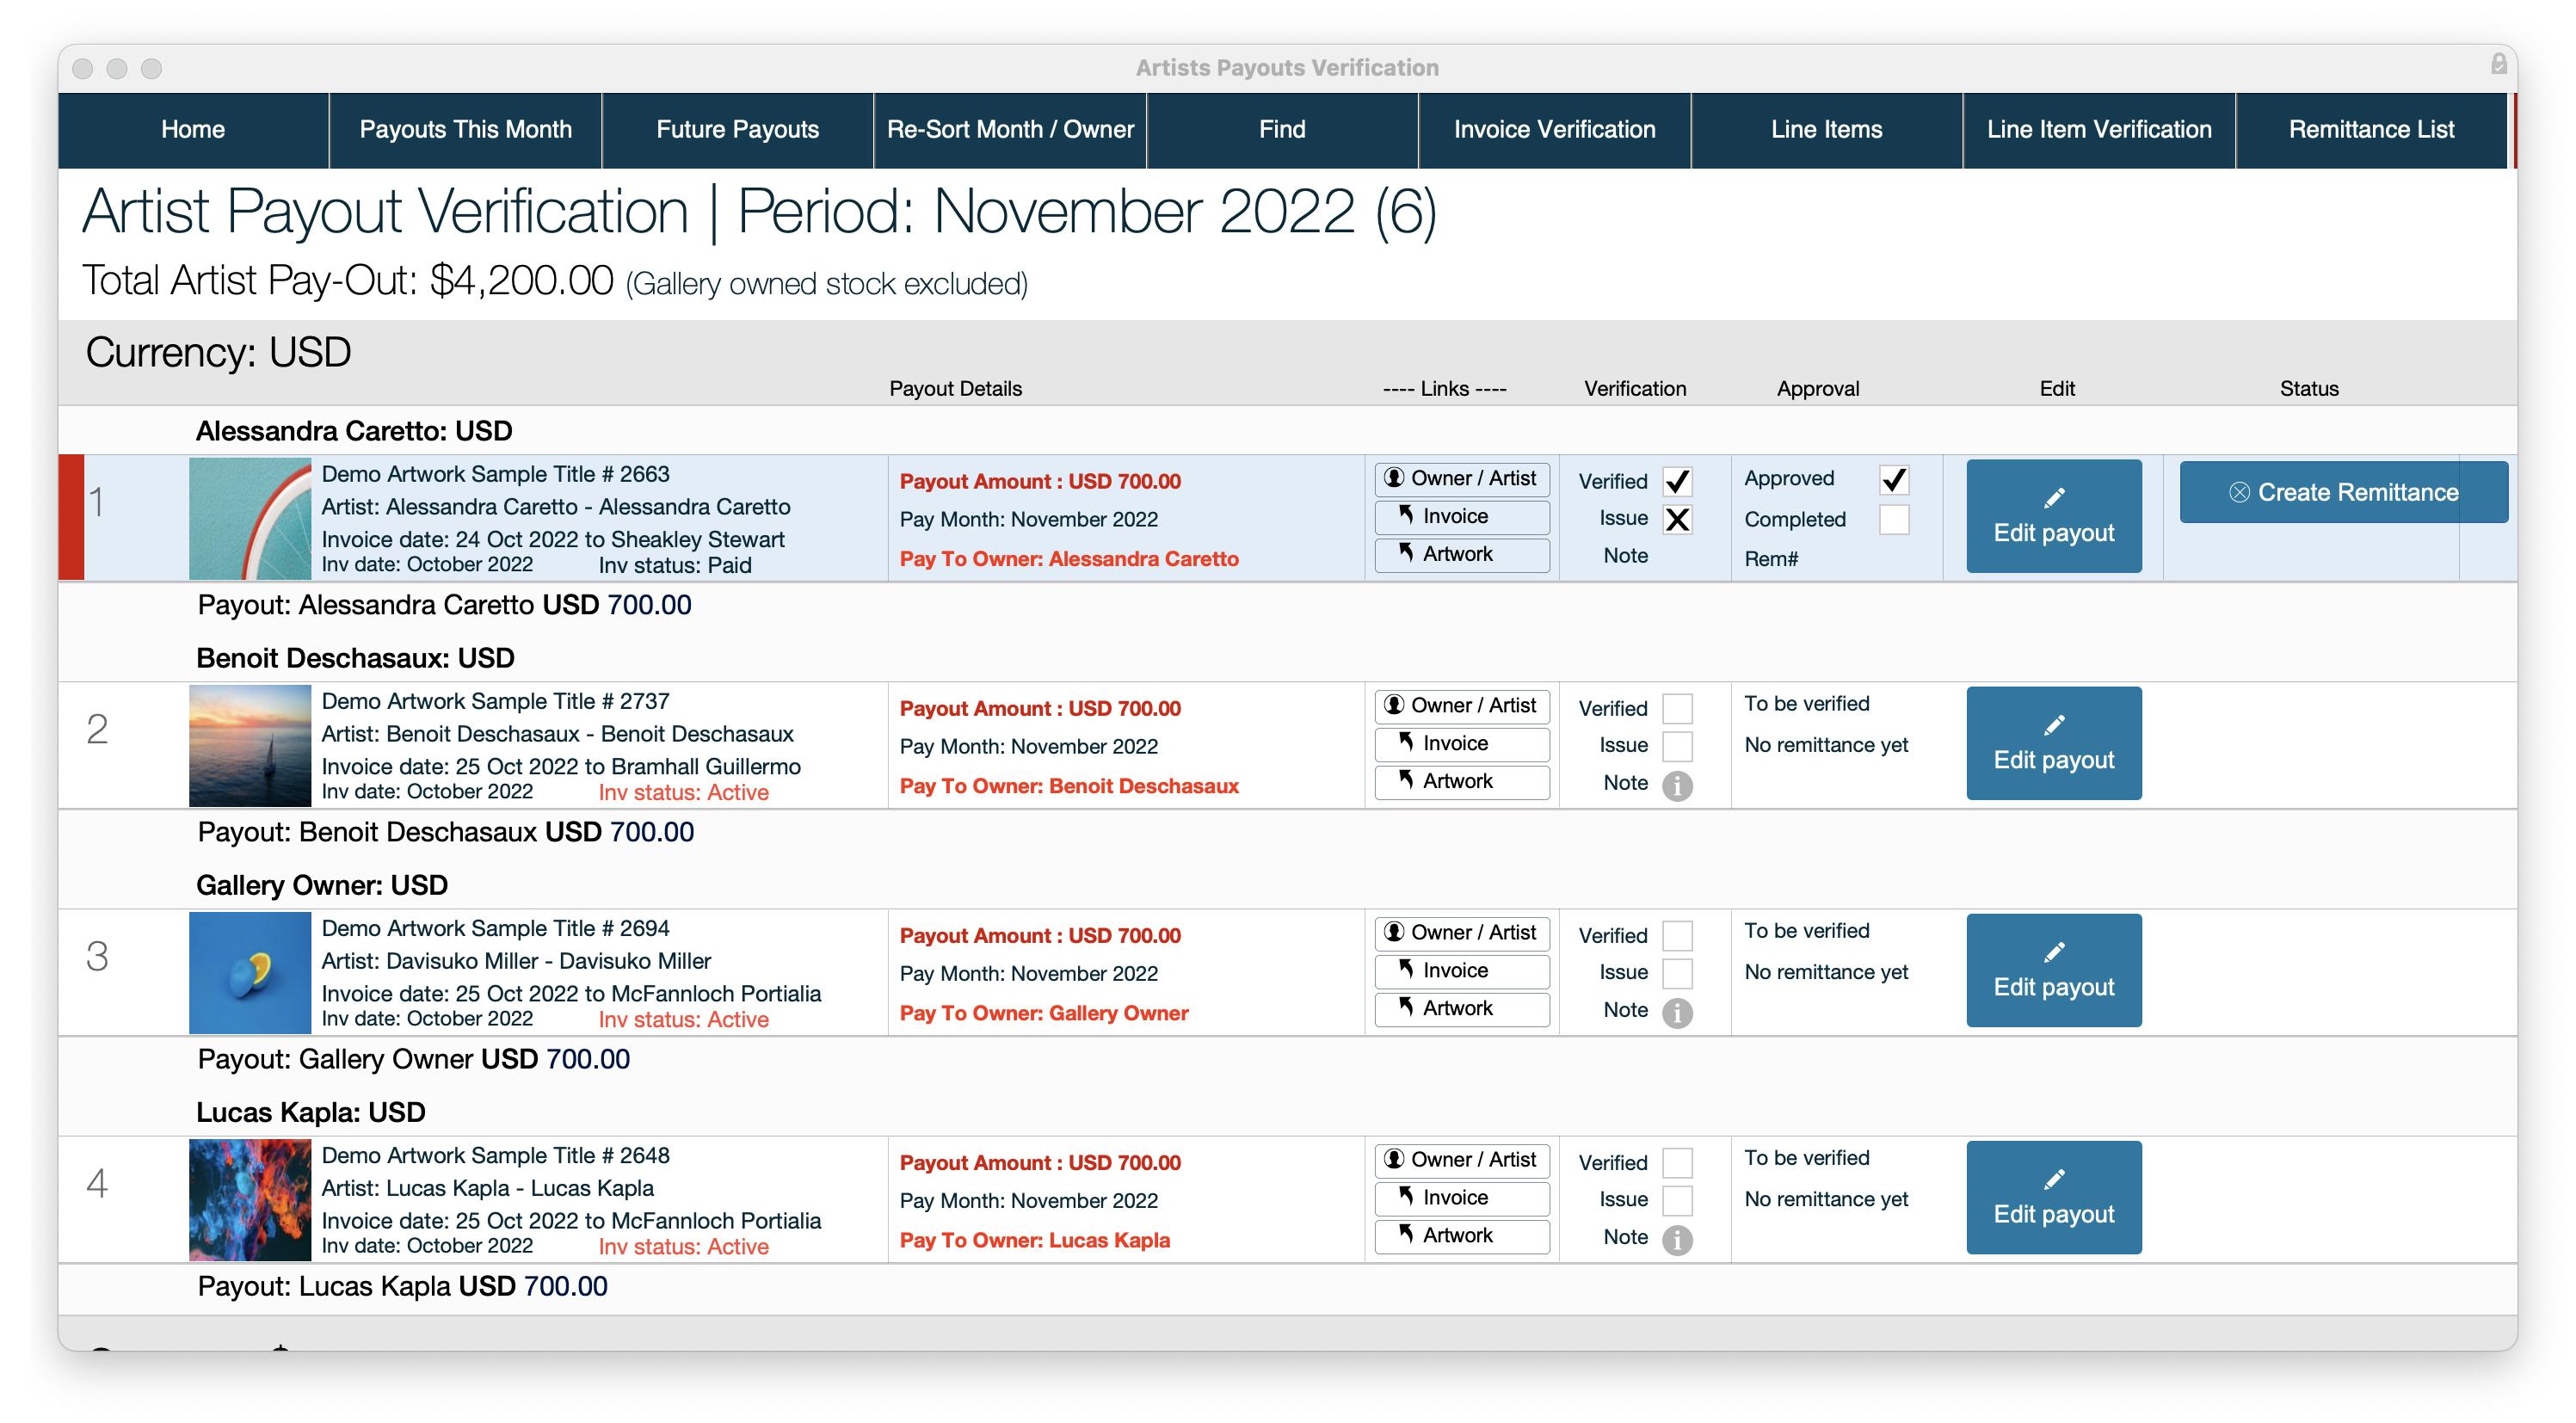Screen dimensions: 2576x1423
Task: Click the note info icon for Benoit Deschasaux
Action: pyautogui.click(x=1677, y=785)
